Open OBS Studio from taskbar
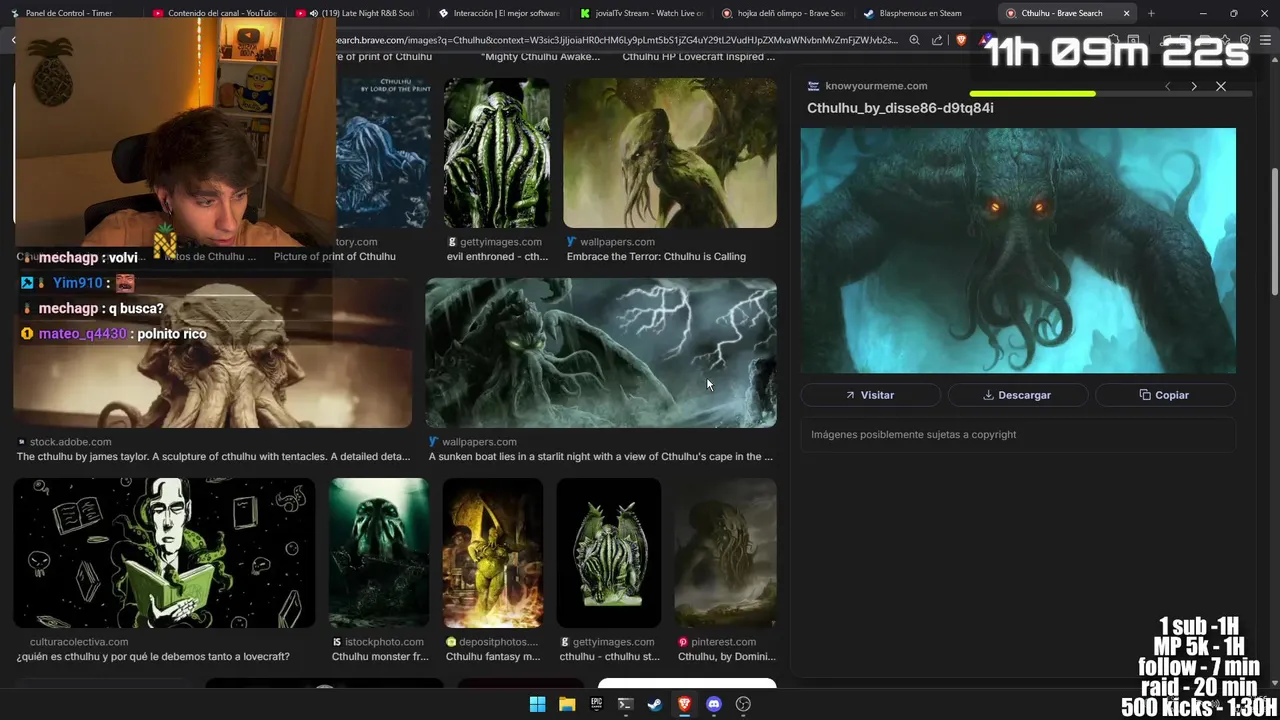Image resolution: width=1280 pixels, height=720 pixels. [x=743, y=704]
